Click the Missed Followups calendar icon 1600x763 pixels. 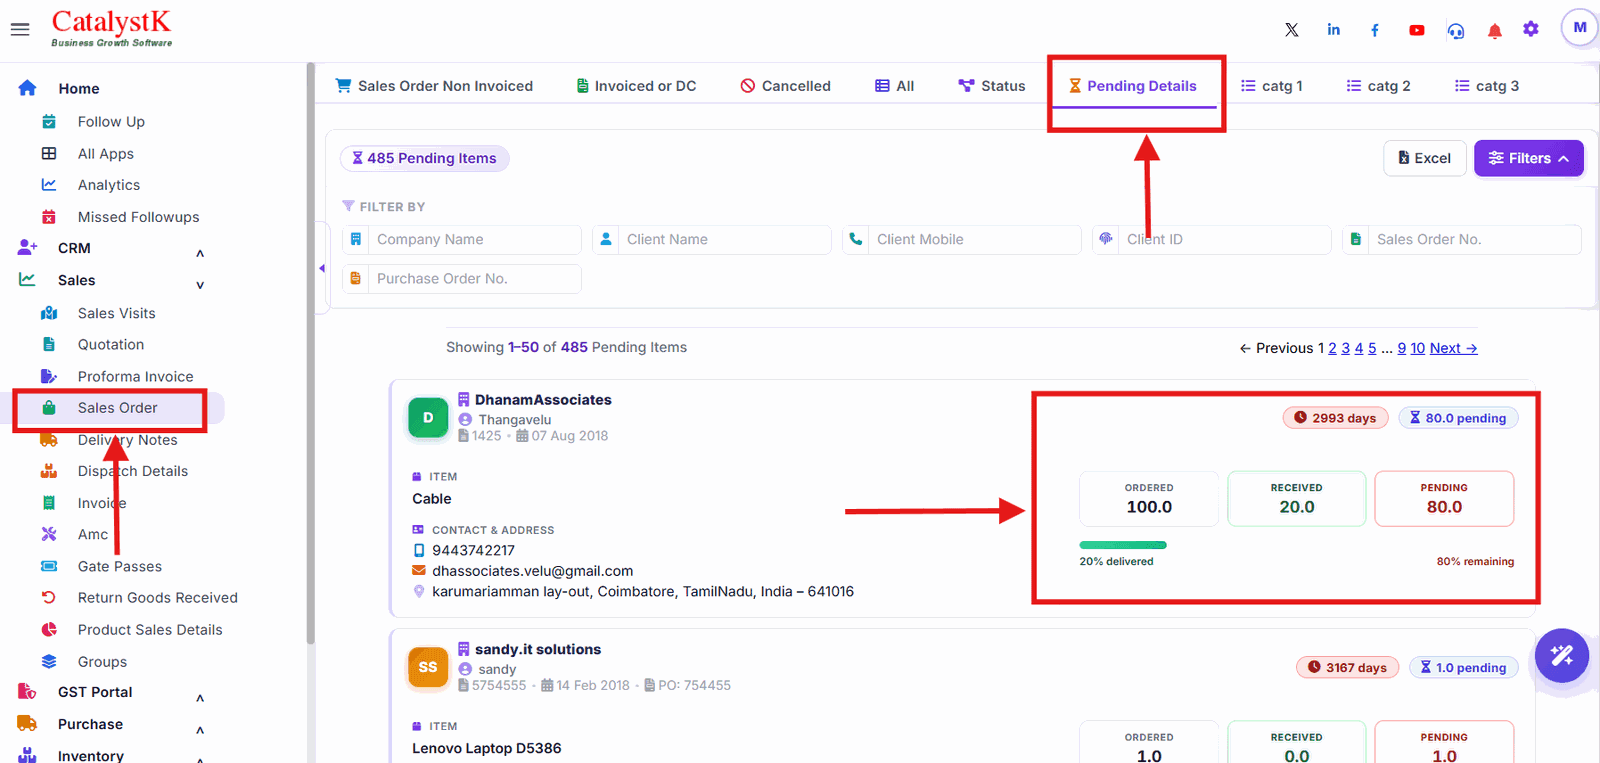(x=49, y=217)
